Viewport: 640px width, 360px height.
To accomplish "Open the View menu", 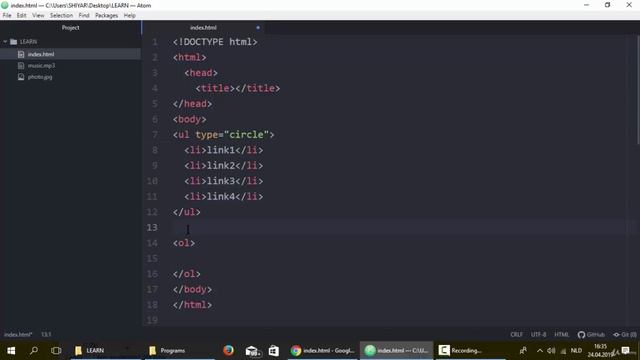I will click(38, 16).
